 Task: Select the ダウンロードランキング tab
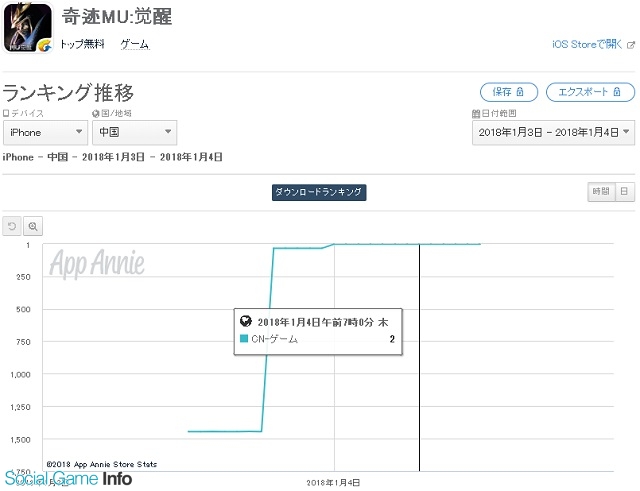[x=319, y=192]
